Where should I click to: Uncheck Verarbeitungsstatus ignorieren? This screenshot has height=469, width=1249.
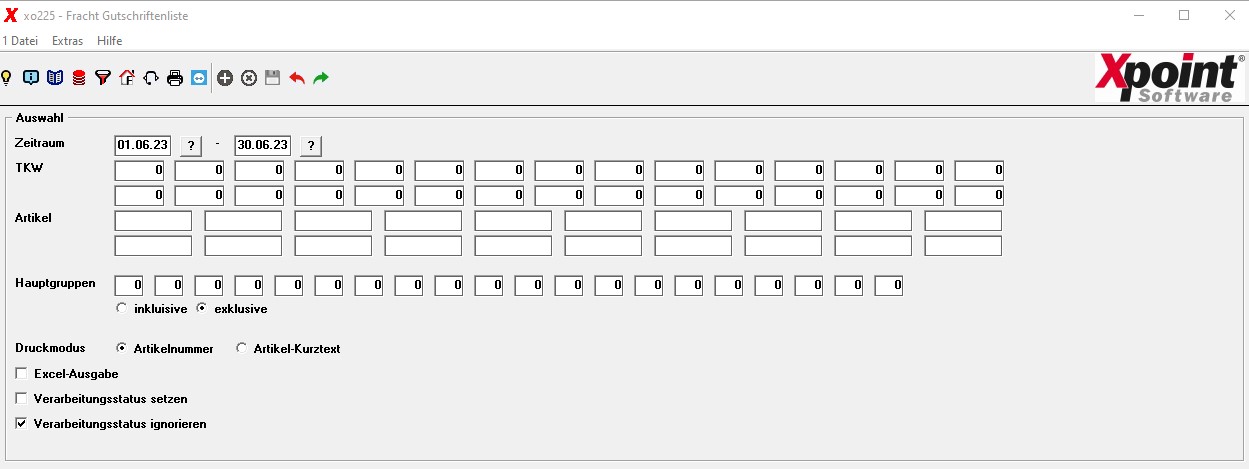click(x=22, y=424)
